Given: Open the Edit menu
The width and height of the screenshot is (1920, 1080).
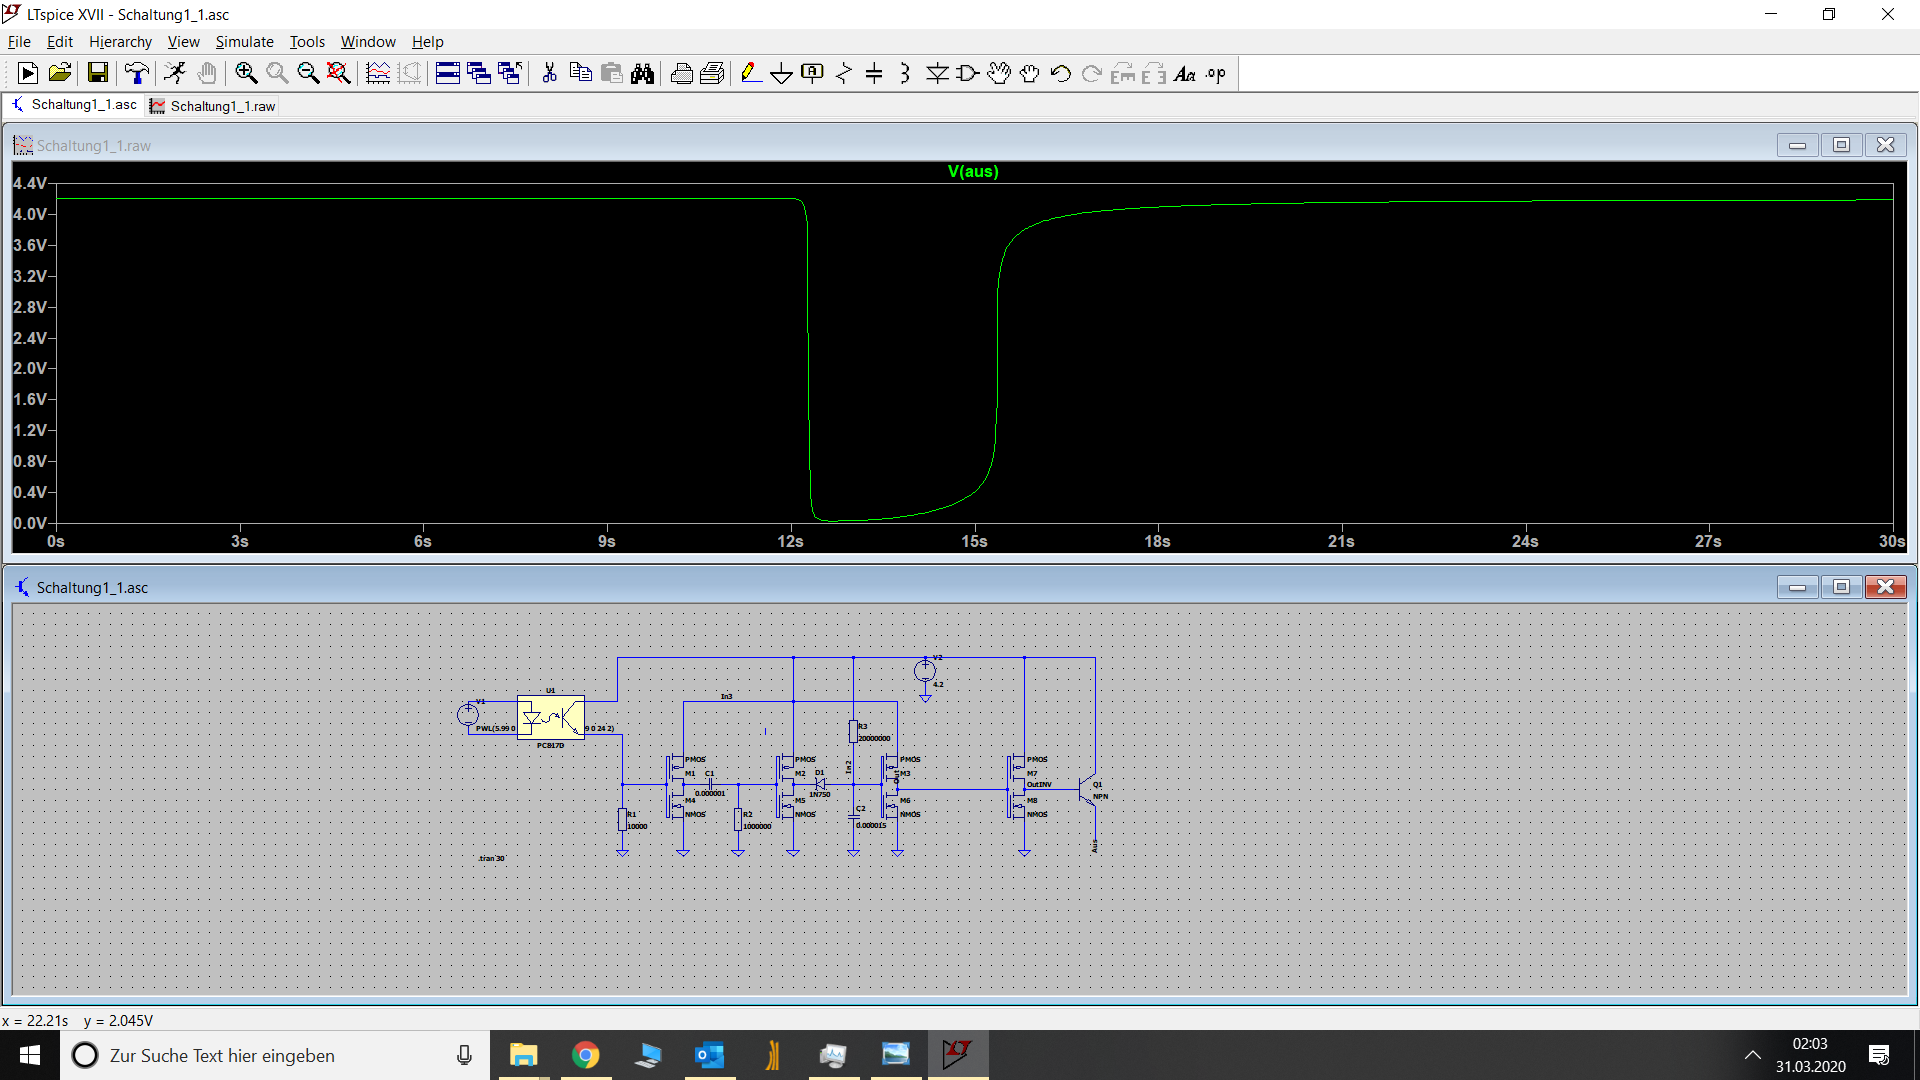Looking at the screenshot, I should click(60, 42).
